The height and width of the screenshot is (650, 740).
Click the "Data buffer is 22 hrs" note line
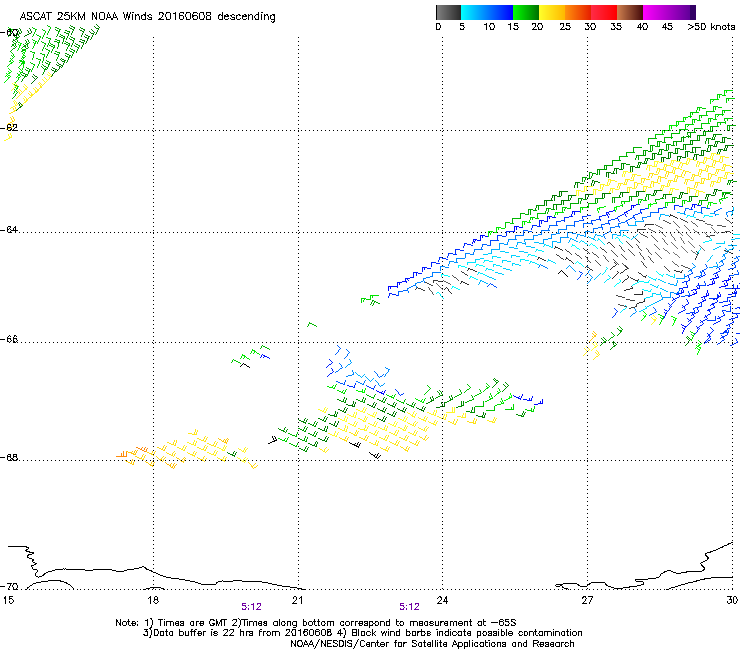coord(362,633)
